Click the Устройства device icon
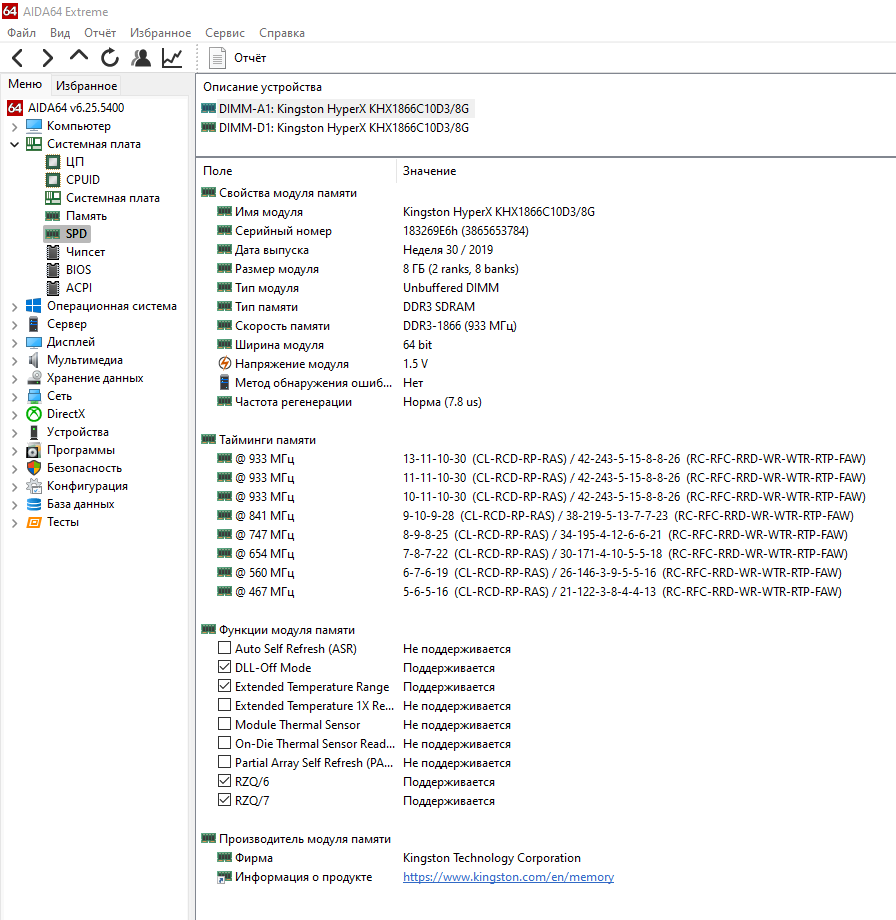 tap(34, 432)
